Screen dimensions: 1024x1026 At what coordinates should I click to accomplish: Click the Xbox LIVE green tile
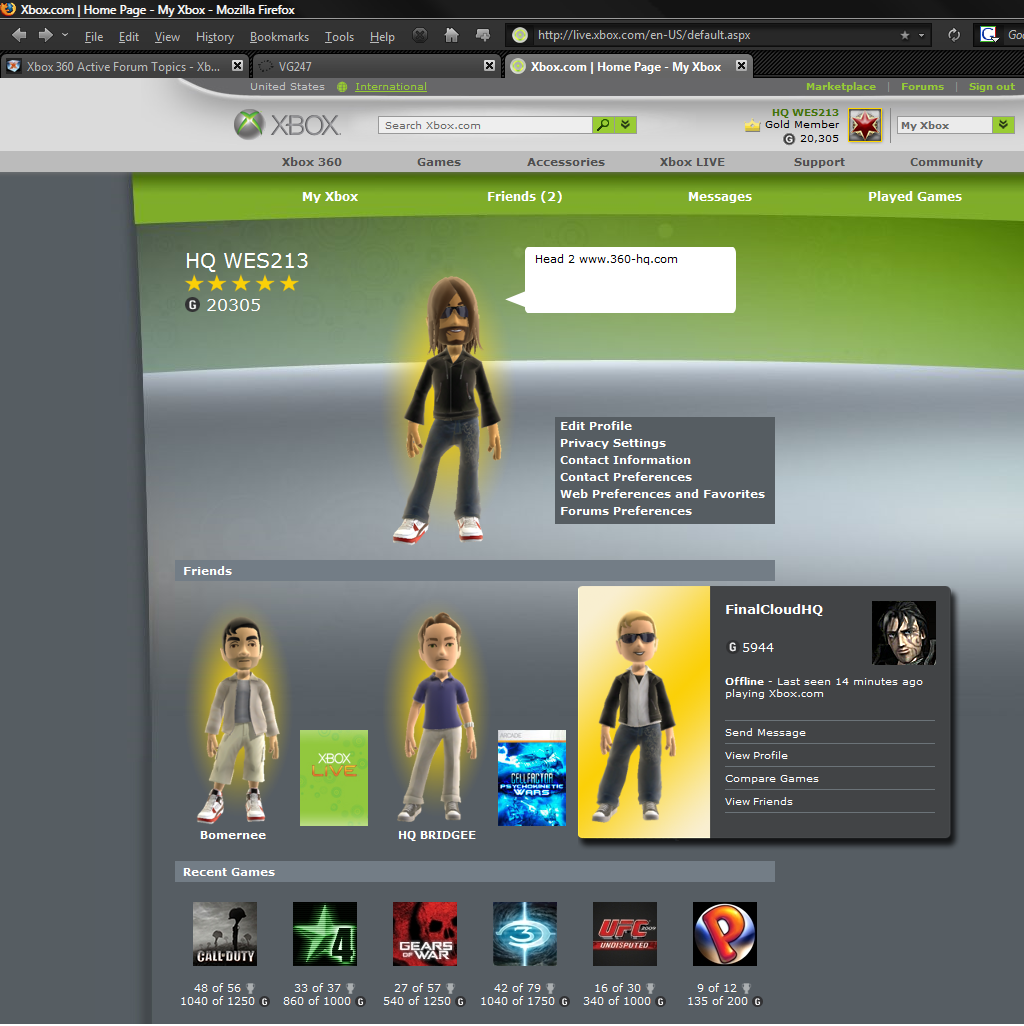coord(334,778)
